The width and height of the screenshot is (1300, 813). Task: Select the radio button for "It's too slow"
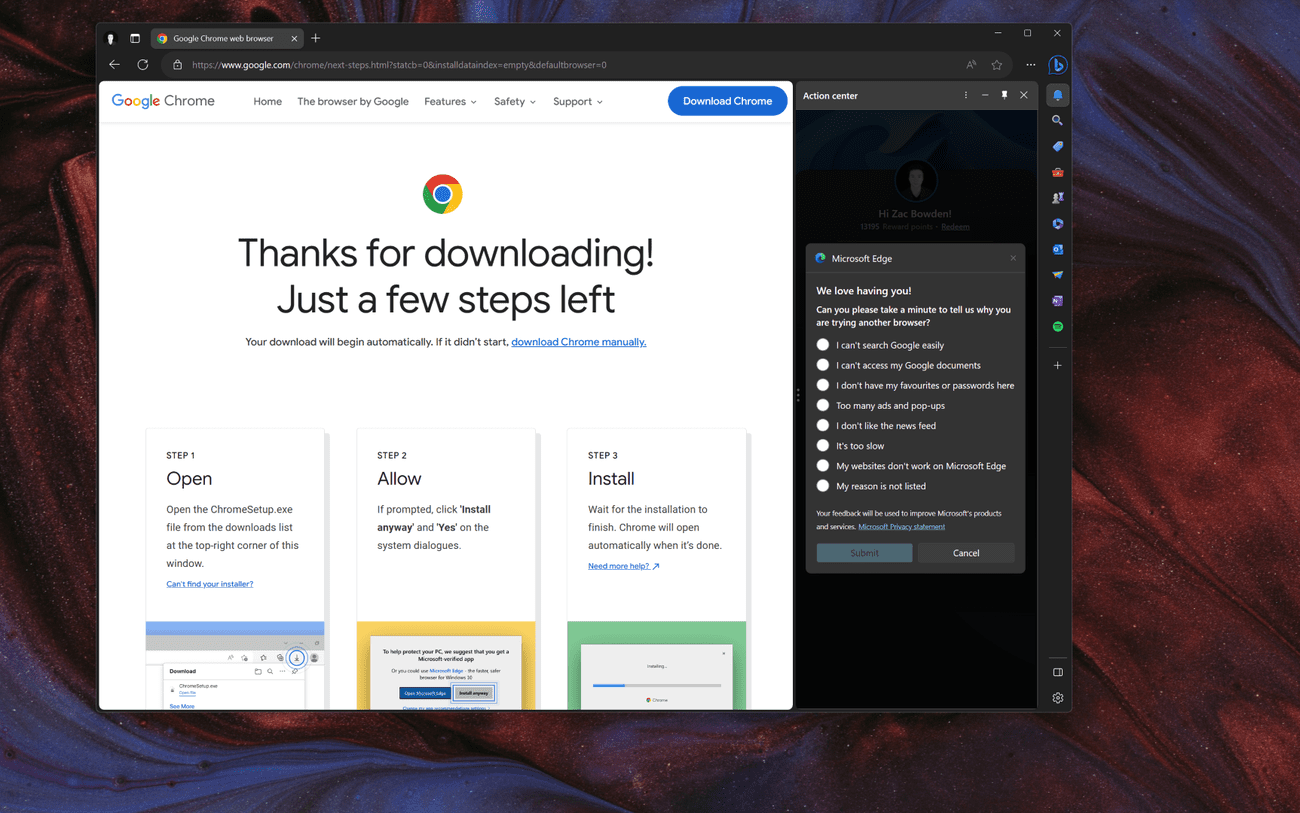coord(822,445)
